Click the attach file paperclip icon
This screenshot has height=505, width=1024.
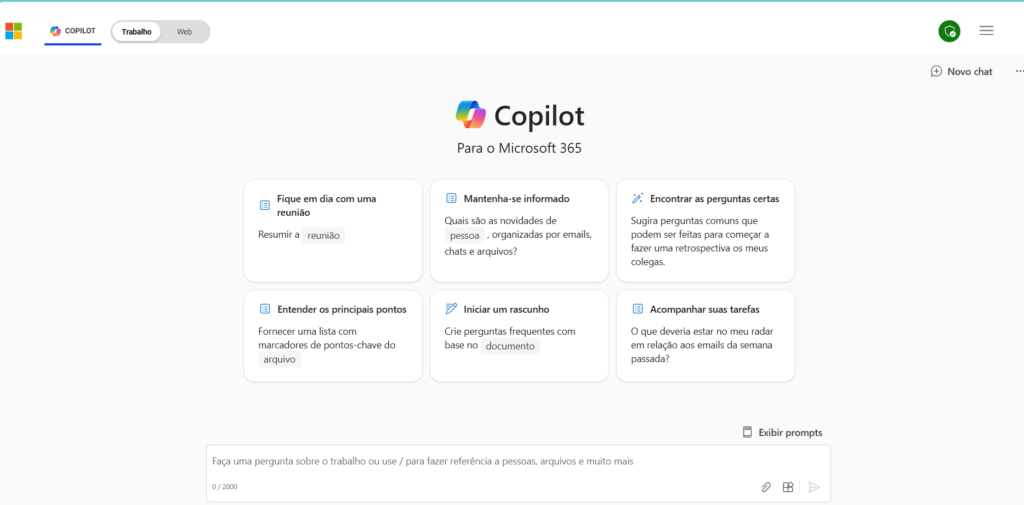click(x=766, y=487)
